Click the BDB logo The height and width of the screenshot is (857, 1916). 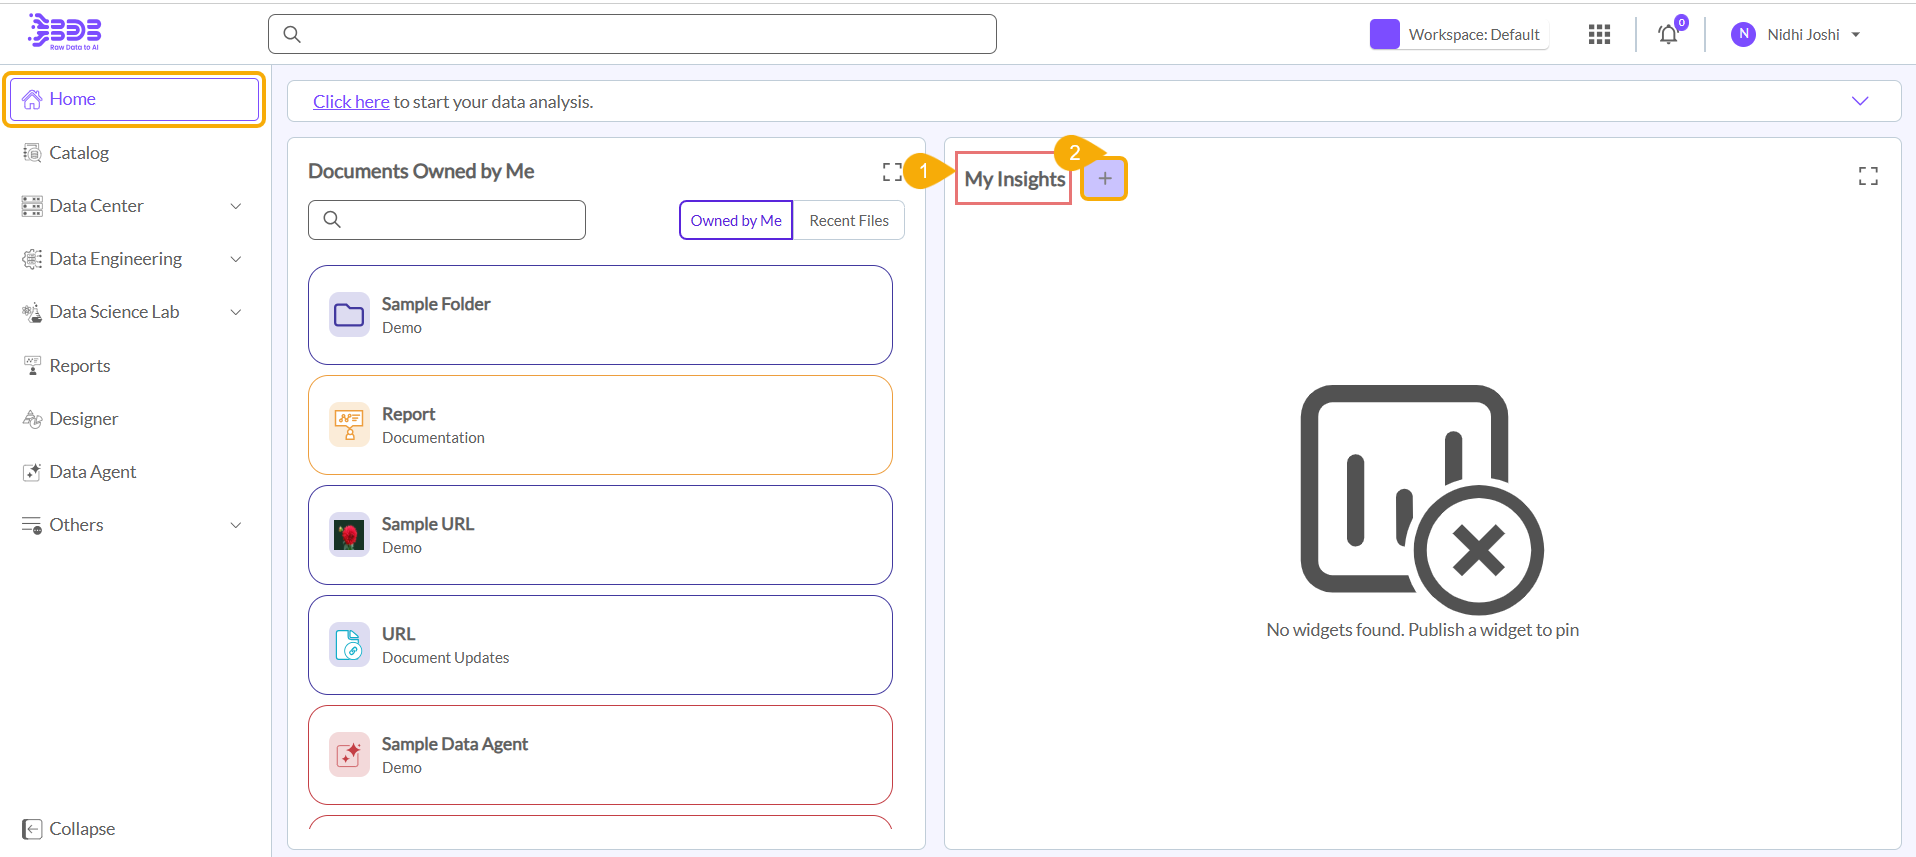[66, 32]
